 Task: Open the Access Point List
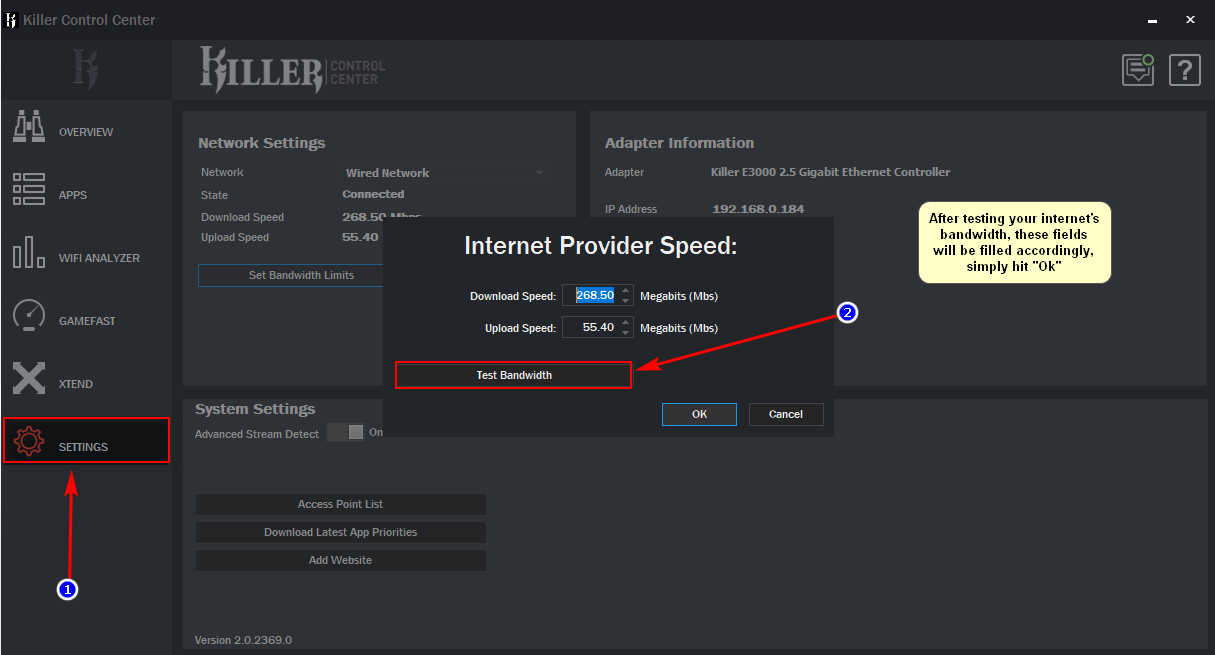pyautogui.click(x=340, y=504)
